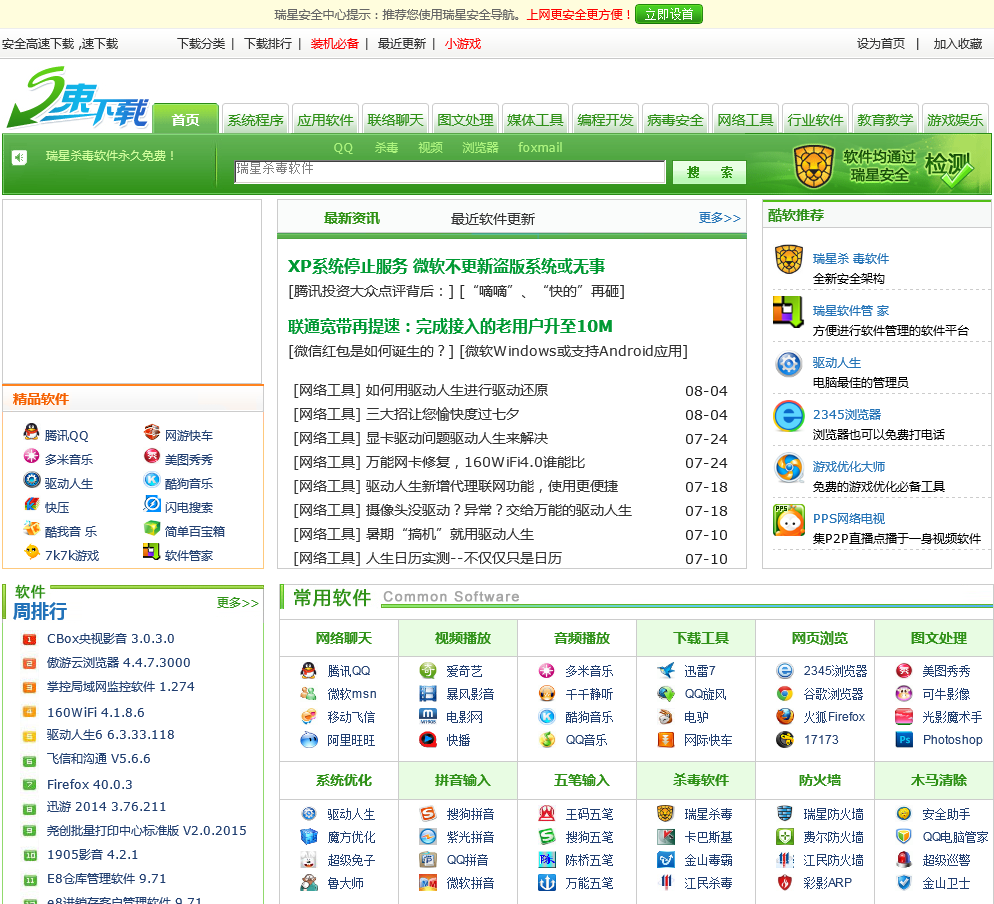
Task: Click the 爱奇艺 icon in 视频播放
Action: pos(428,671)
